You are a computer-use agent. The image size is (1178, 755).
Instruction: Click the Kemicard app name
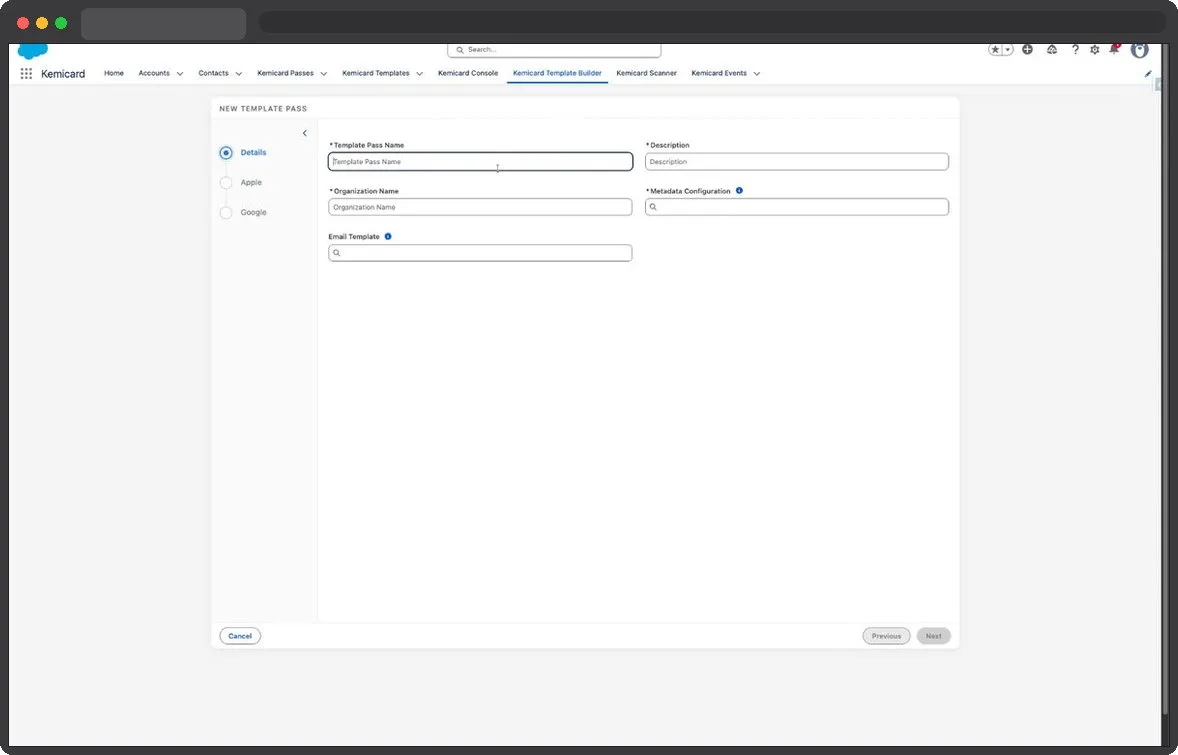(63, 74)
